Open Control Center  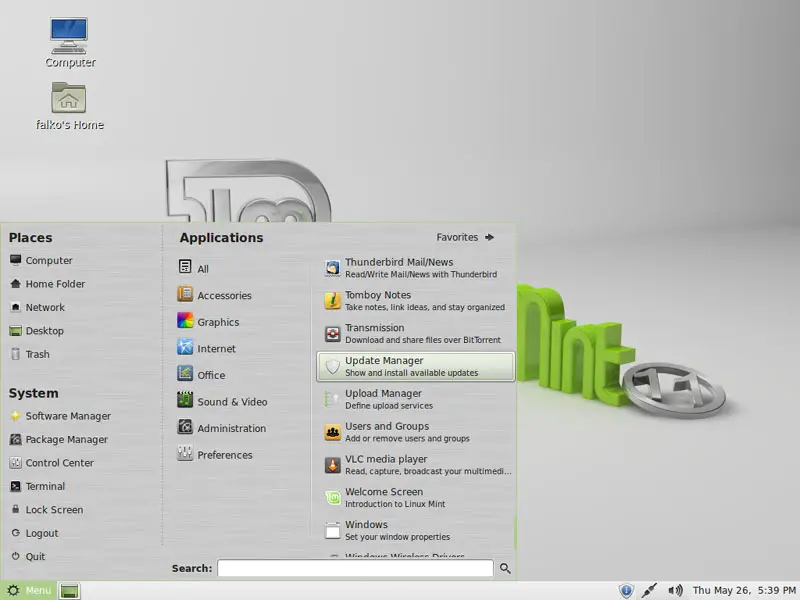[52, 463]
